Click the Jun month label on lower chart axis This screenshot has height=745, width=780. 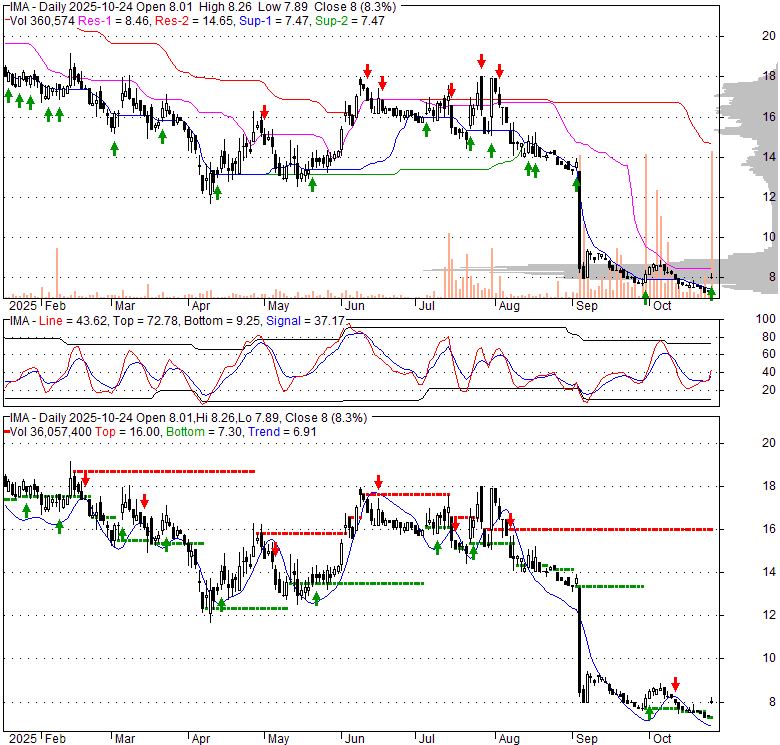point(355,738)
